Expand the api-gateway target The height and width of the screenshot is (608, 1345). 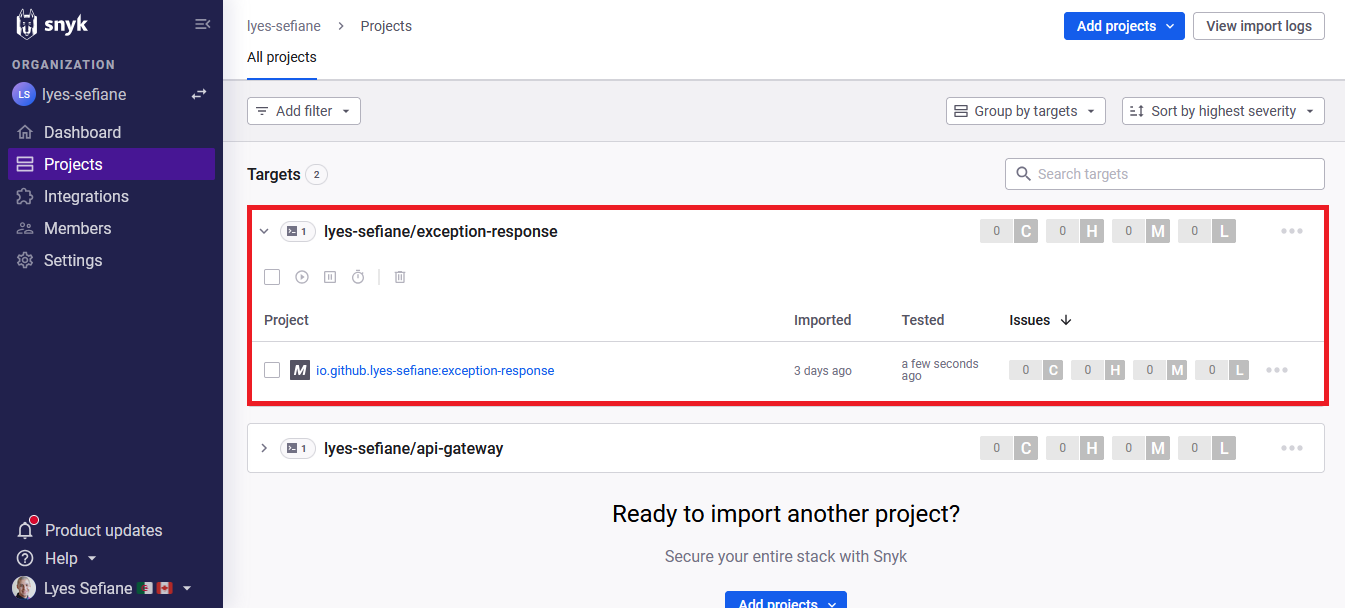[264, 448]
